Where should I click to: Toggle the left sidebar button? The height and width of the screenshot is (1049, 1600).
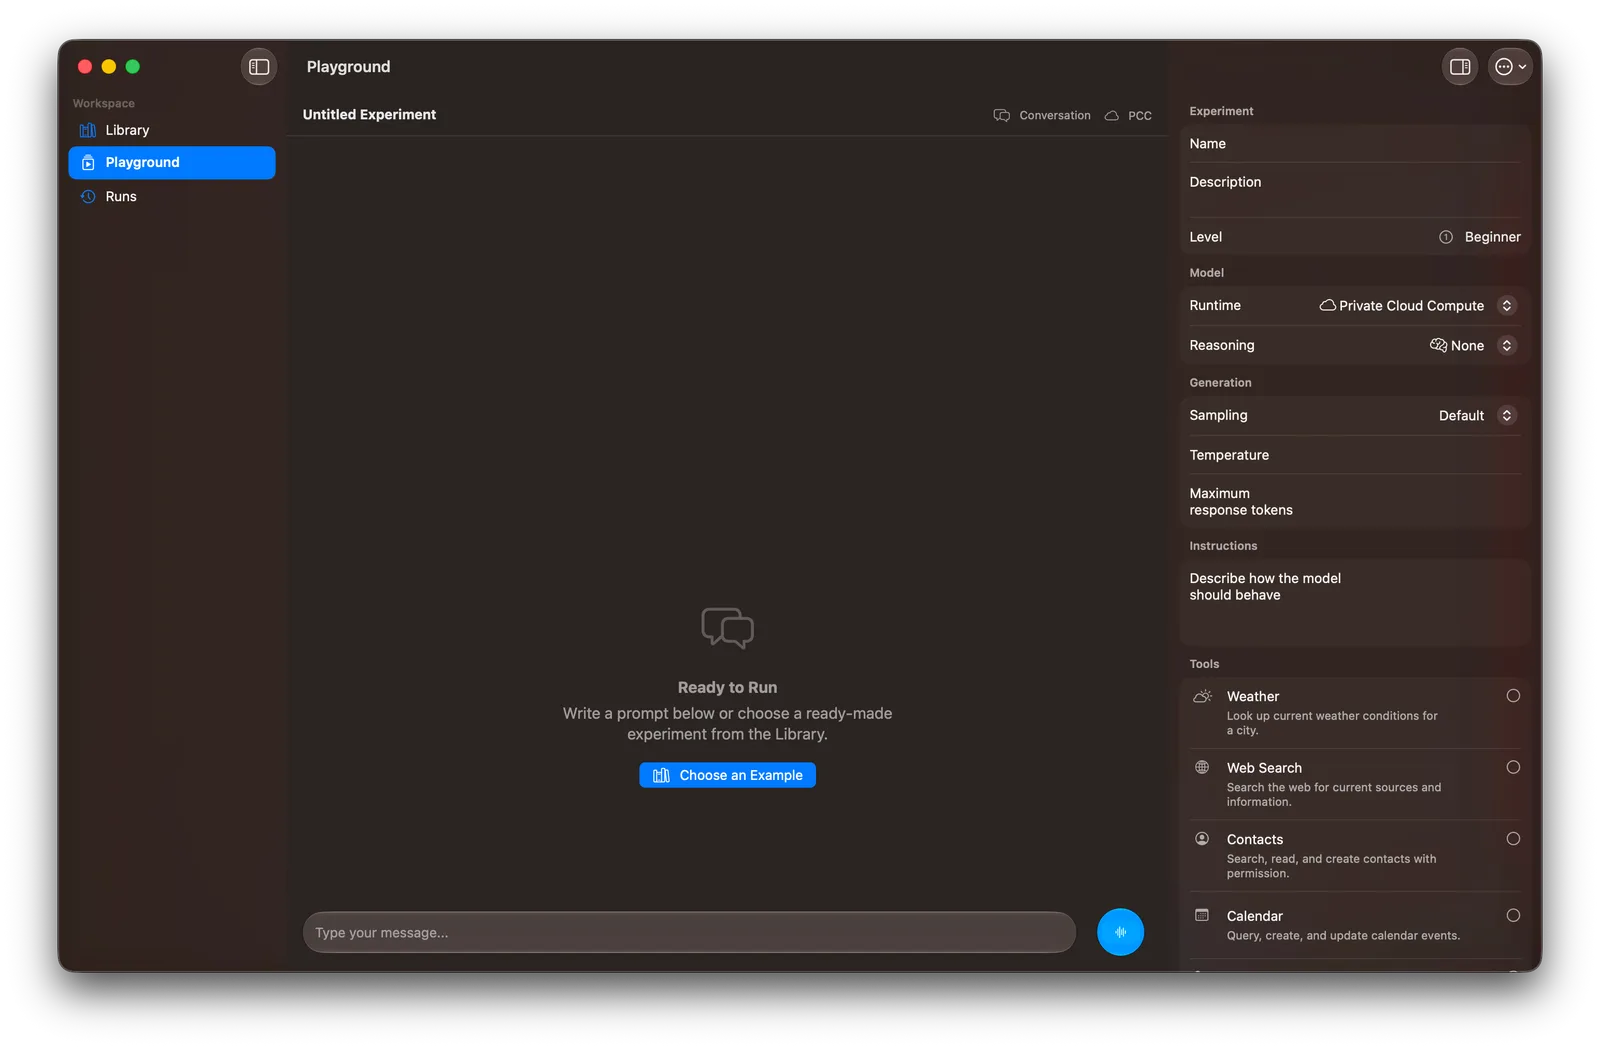259,67
